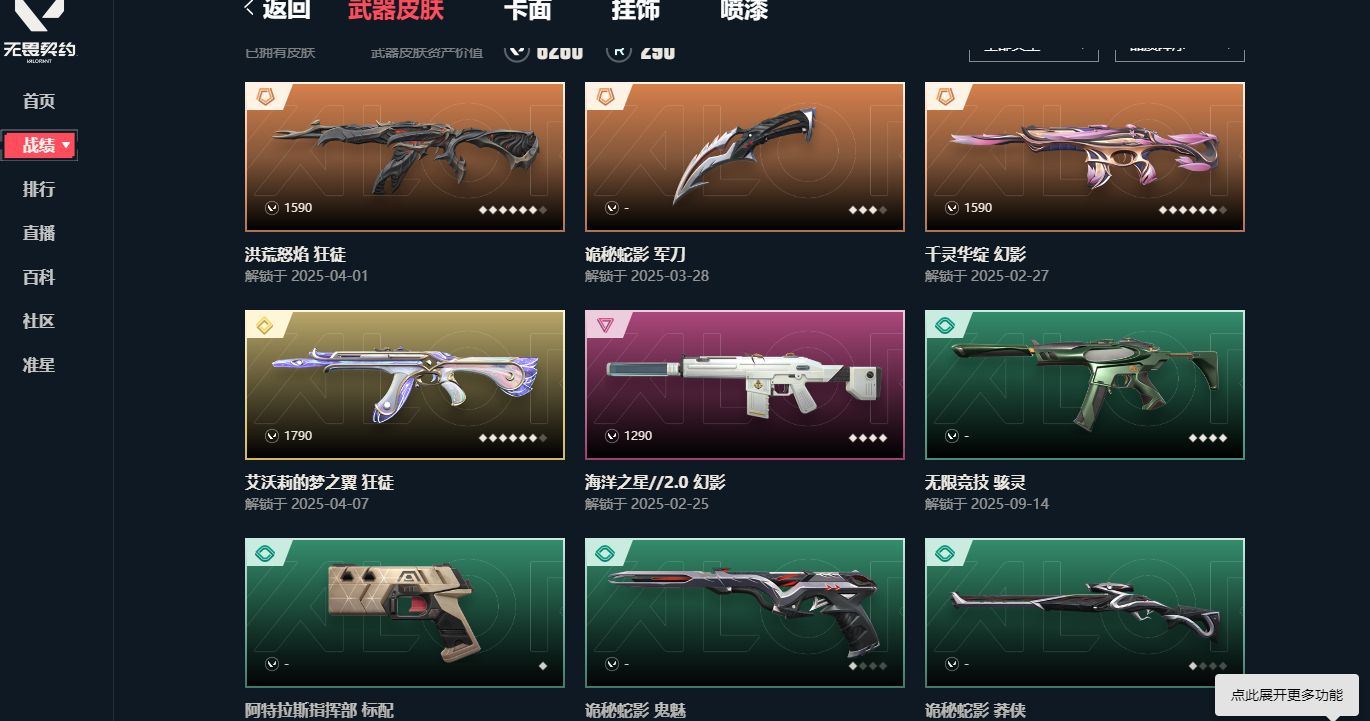Click the orange tier badge on 洪荒怒焰 狂徒 card
The image size is (1370, 721).
point(265,97)
